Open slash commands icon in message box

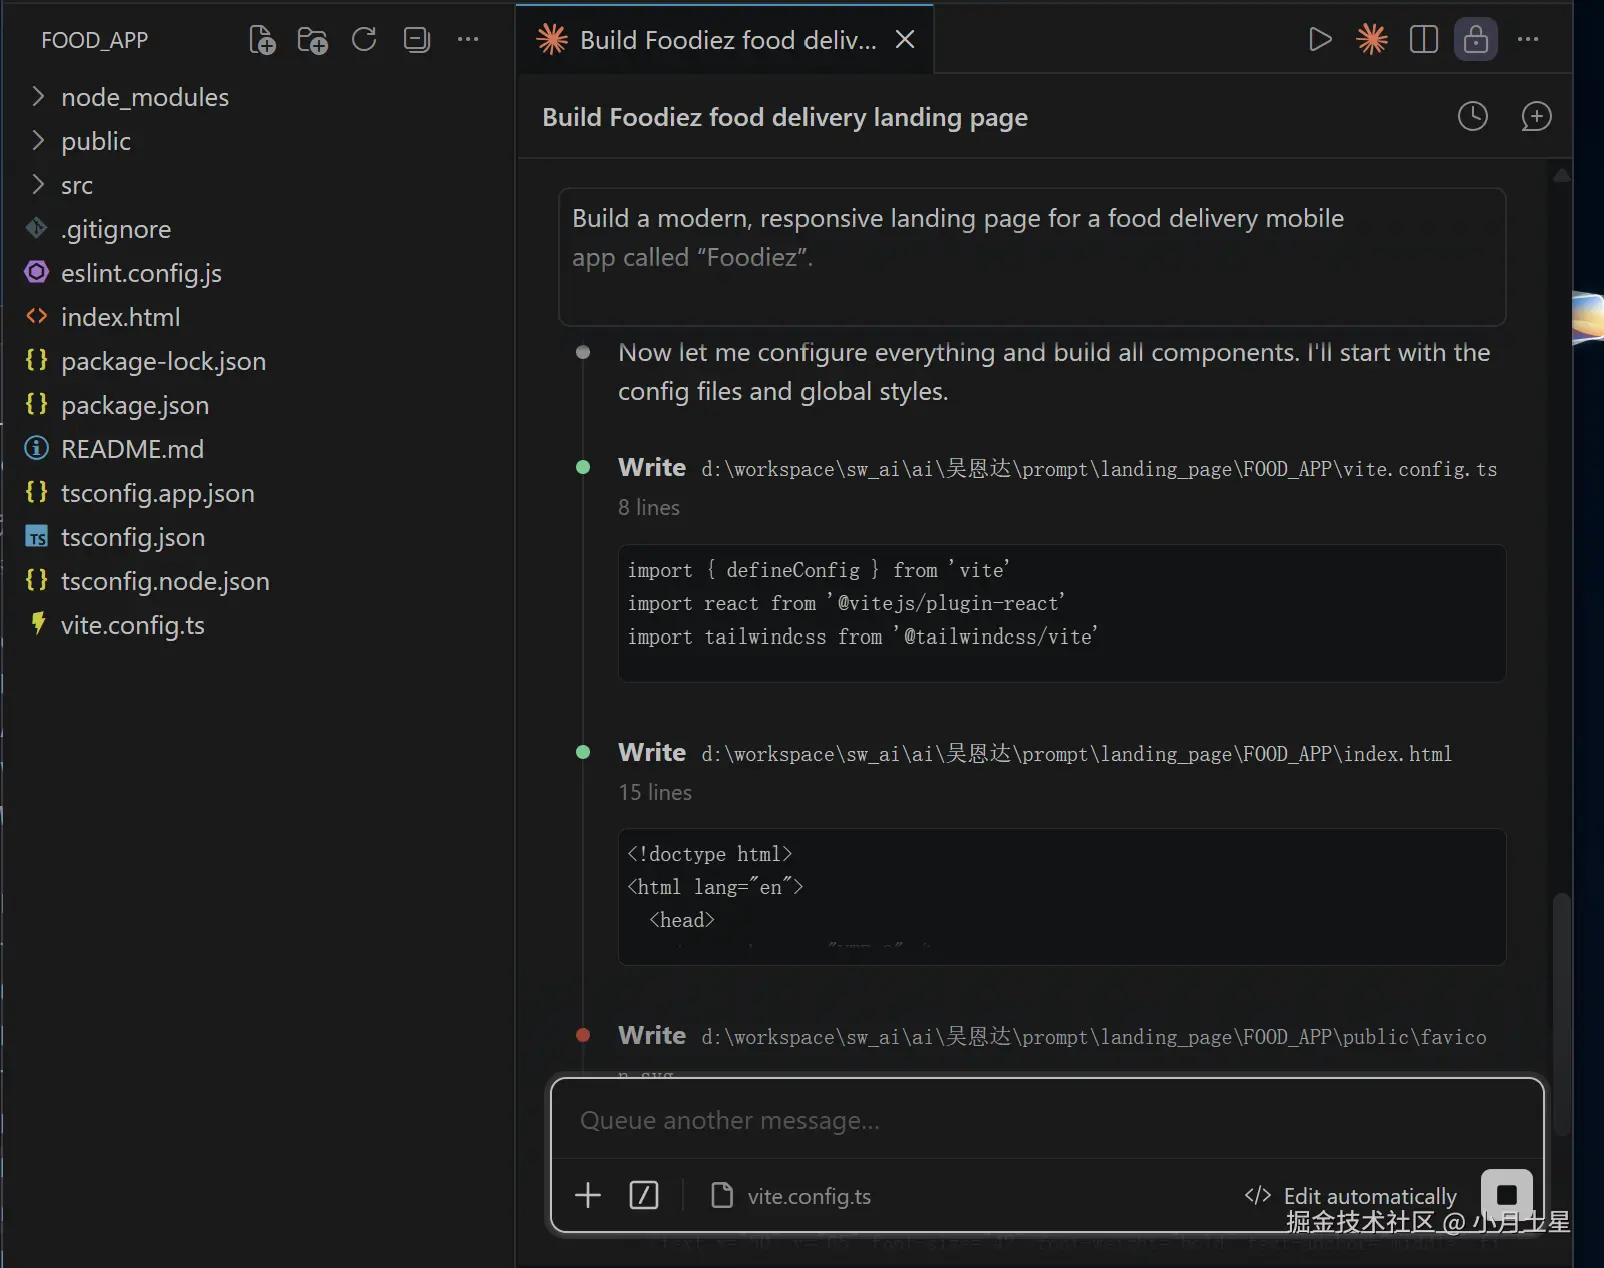[644, 1195]
